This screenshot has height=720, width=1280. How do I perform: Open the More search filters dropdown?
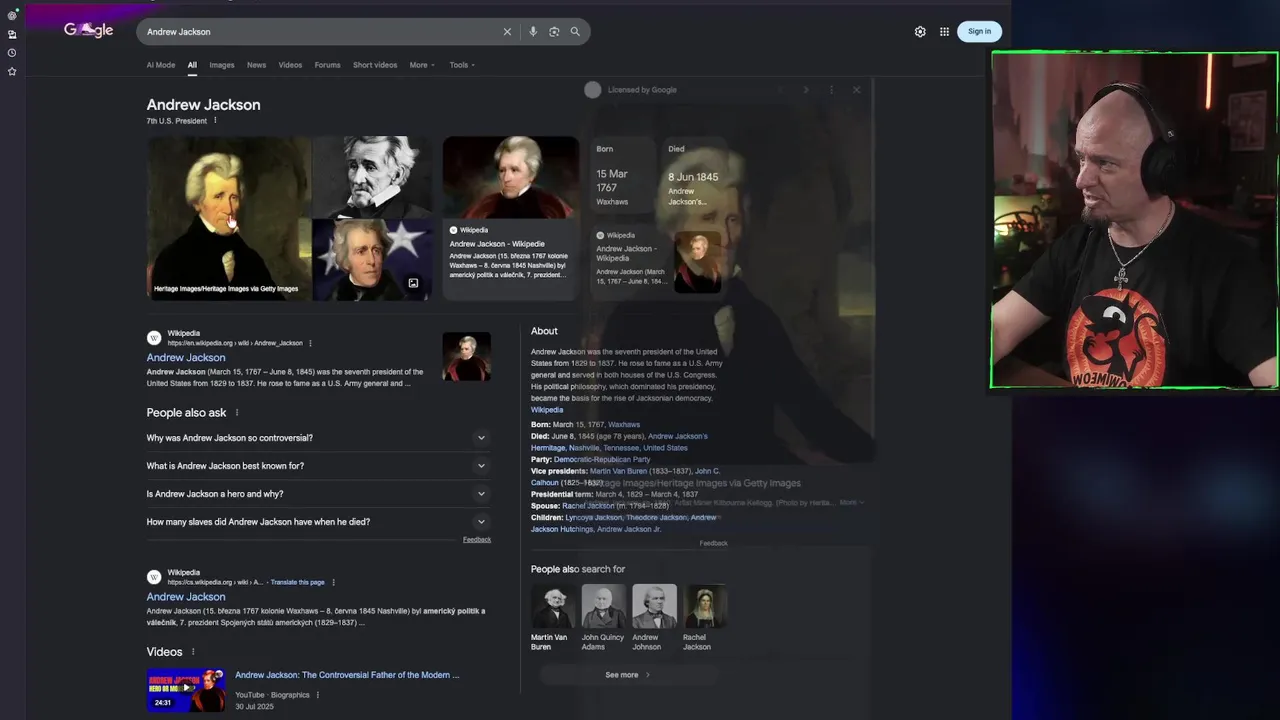[422, 65]
